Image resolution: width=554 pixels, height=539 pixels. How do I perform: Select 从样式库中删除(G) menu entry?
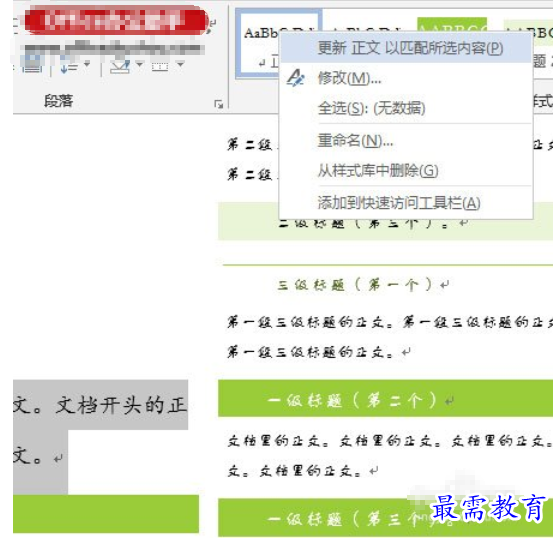point(406,171)
